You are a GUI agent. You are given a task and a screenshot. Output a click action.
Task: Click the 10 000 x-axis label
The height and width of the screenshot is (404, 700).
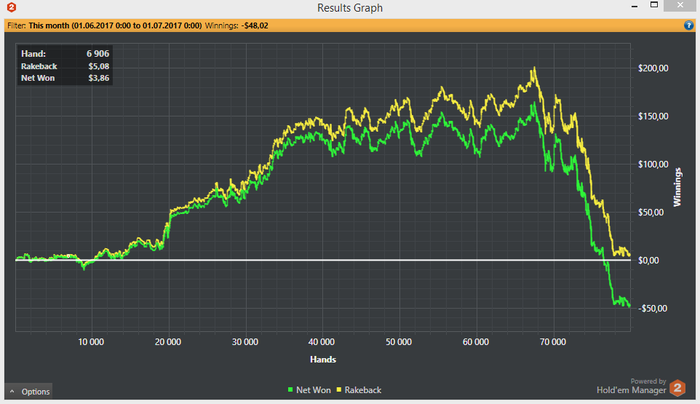tap(91, 342)
